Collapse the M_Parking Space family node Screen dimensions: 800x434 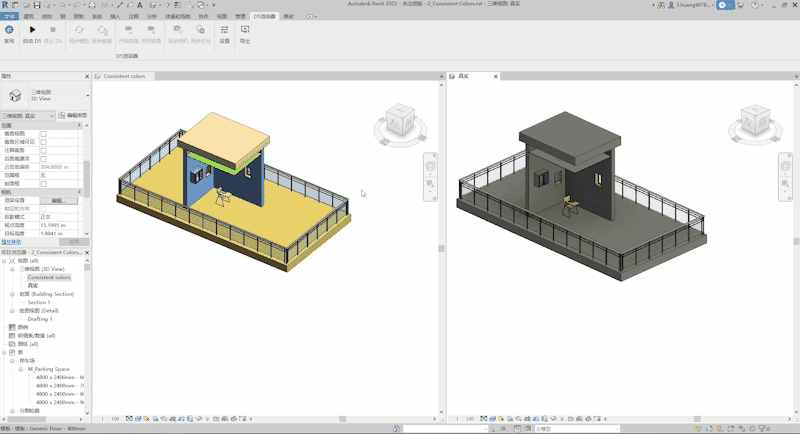pyautogui.click(x=22, y=368)
